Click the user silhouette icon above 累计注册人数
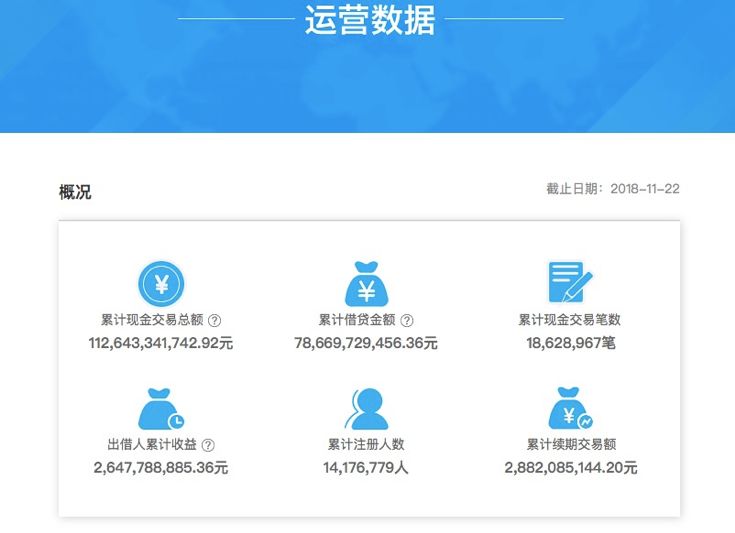735x533 pixels. pos(367,409)
